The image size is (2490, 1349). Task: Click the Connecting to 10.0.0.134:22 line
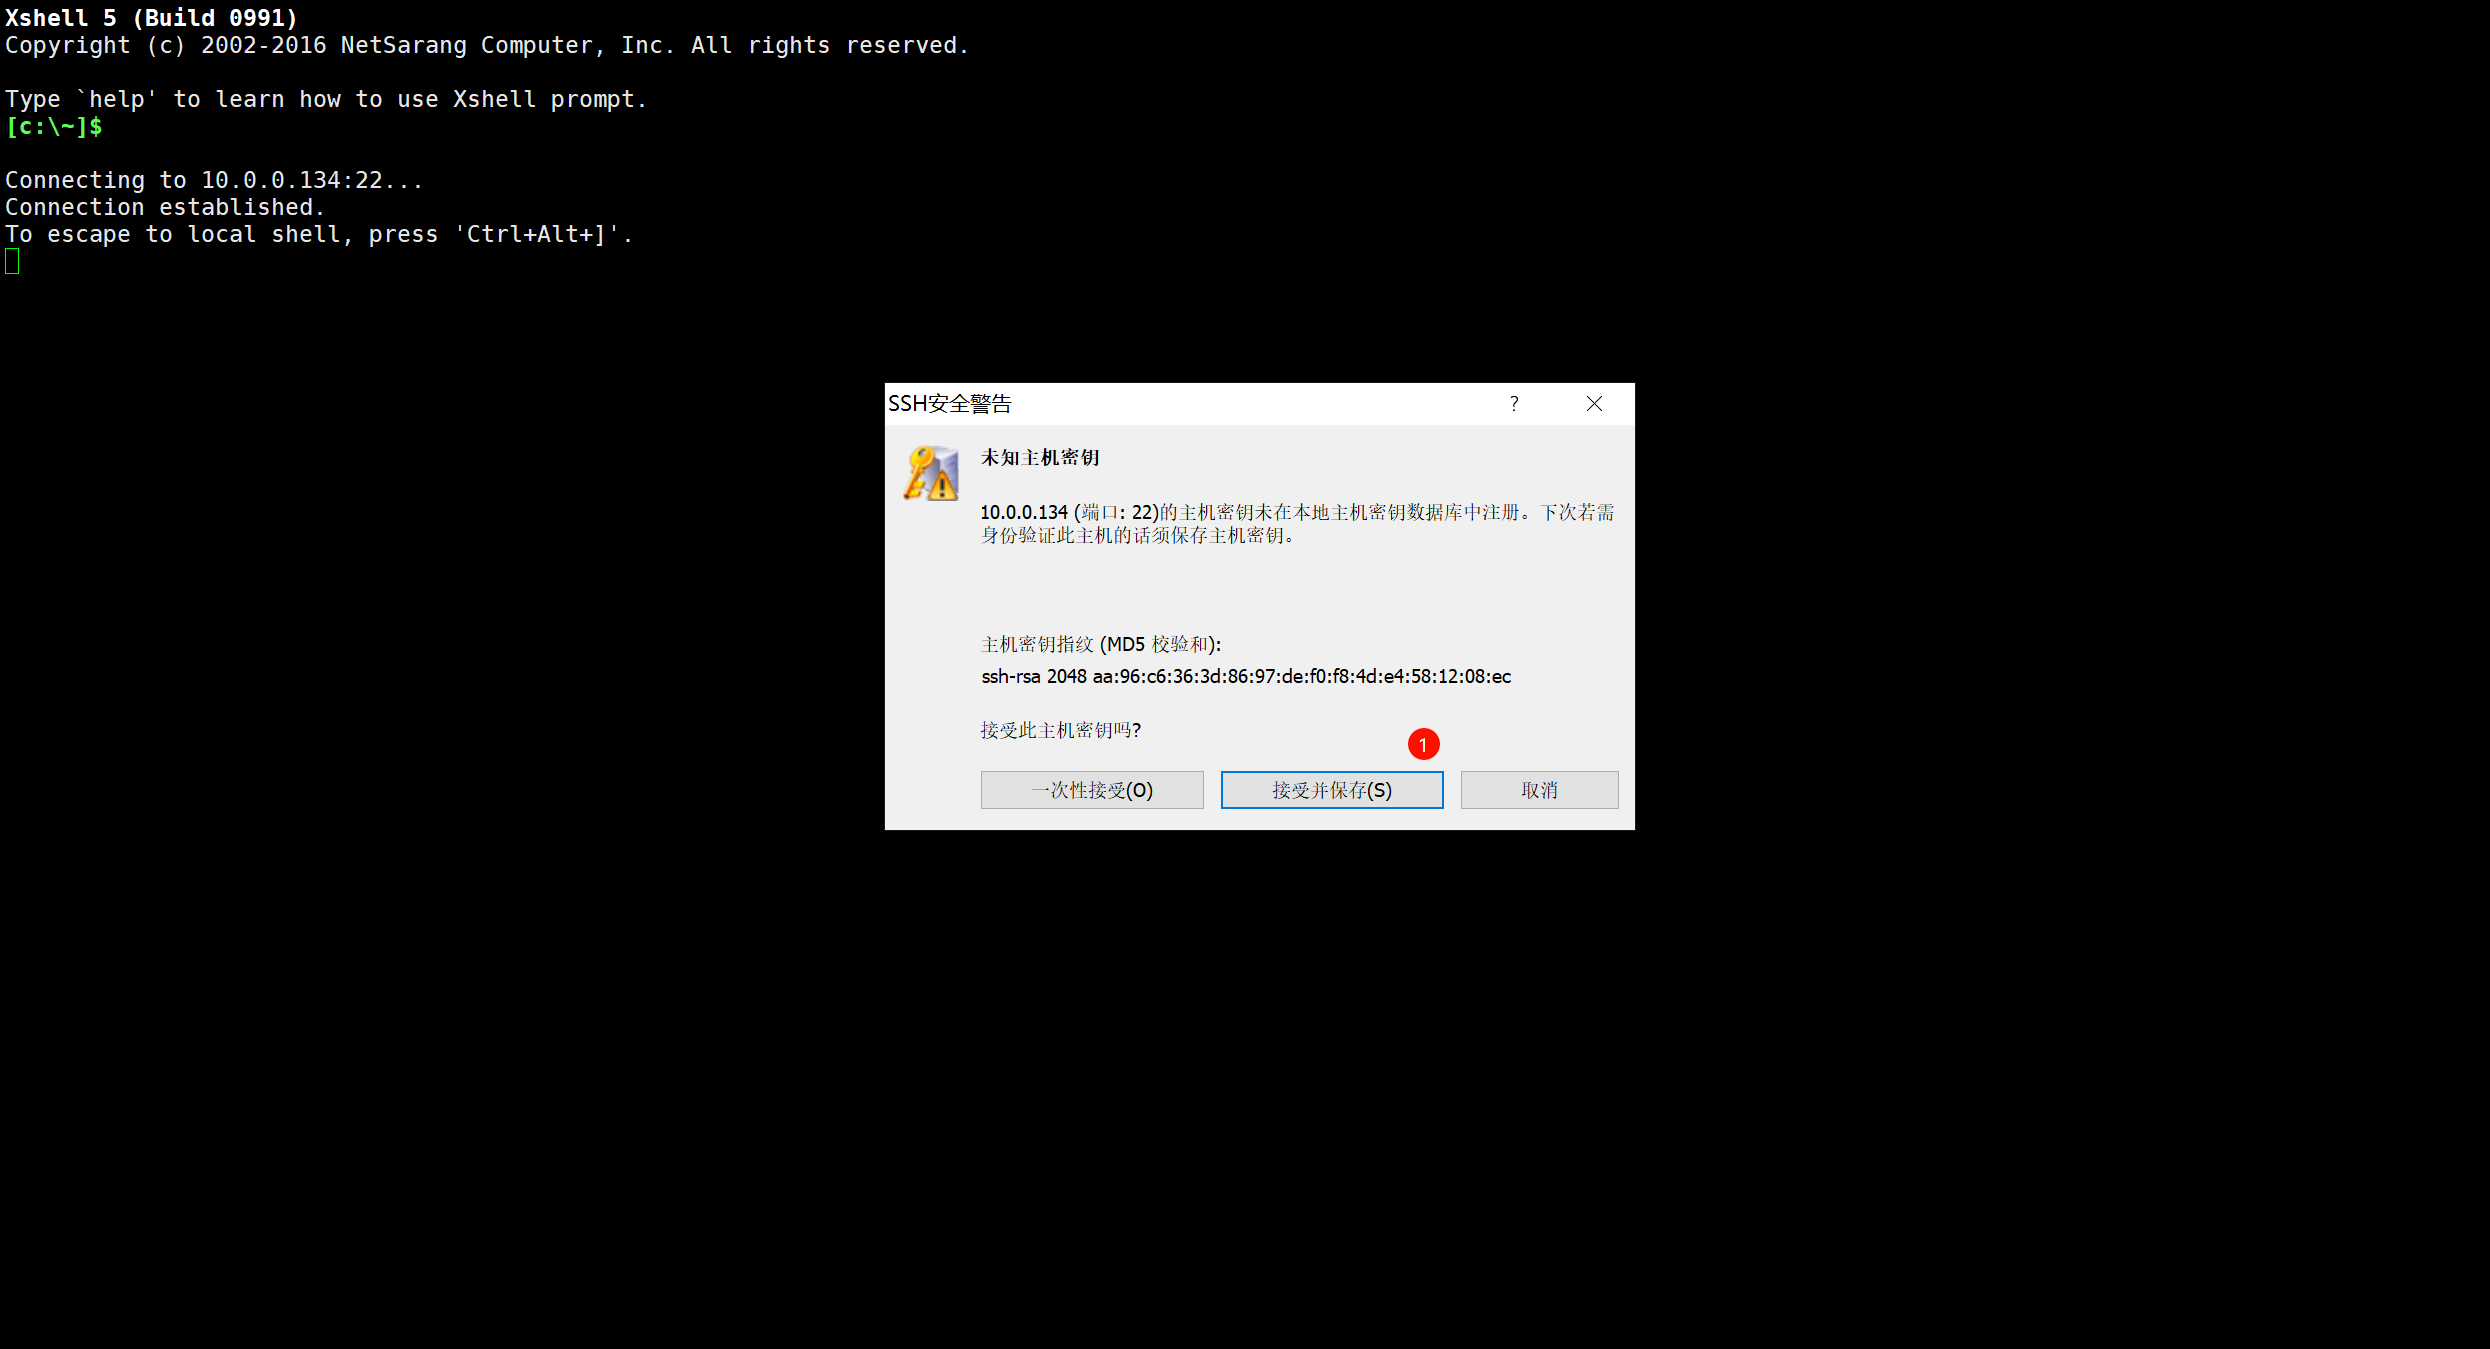coord(213,180)
